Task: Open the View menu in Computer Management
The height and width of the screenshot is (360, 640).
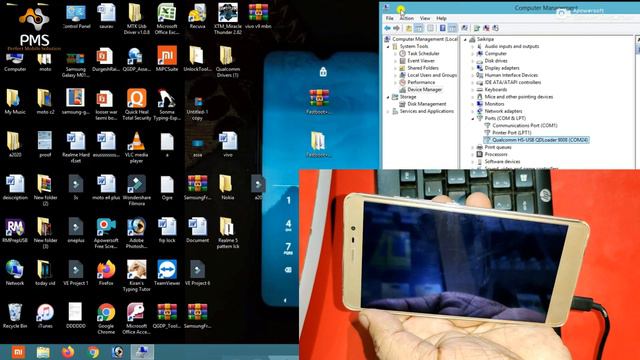Action: pos(425,18)
